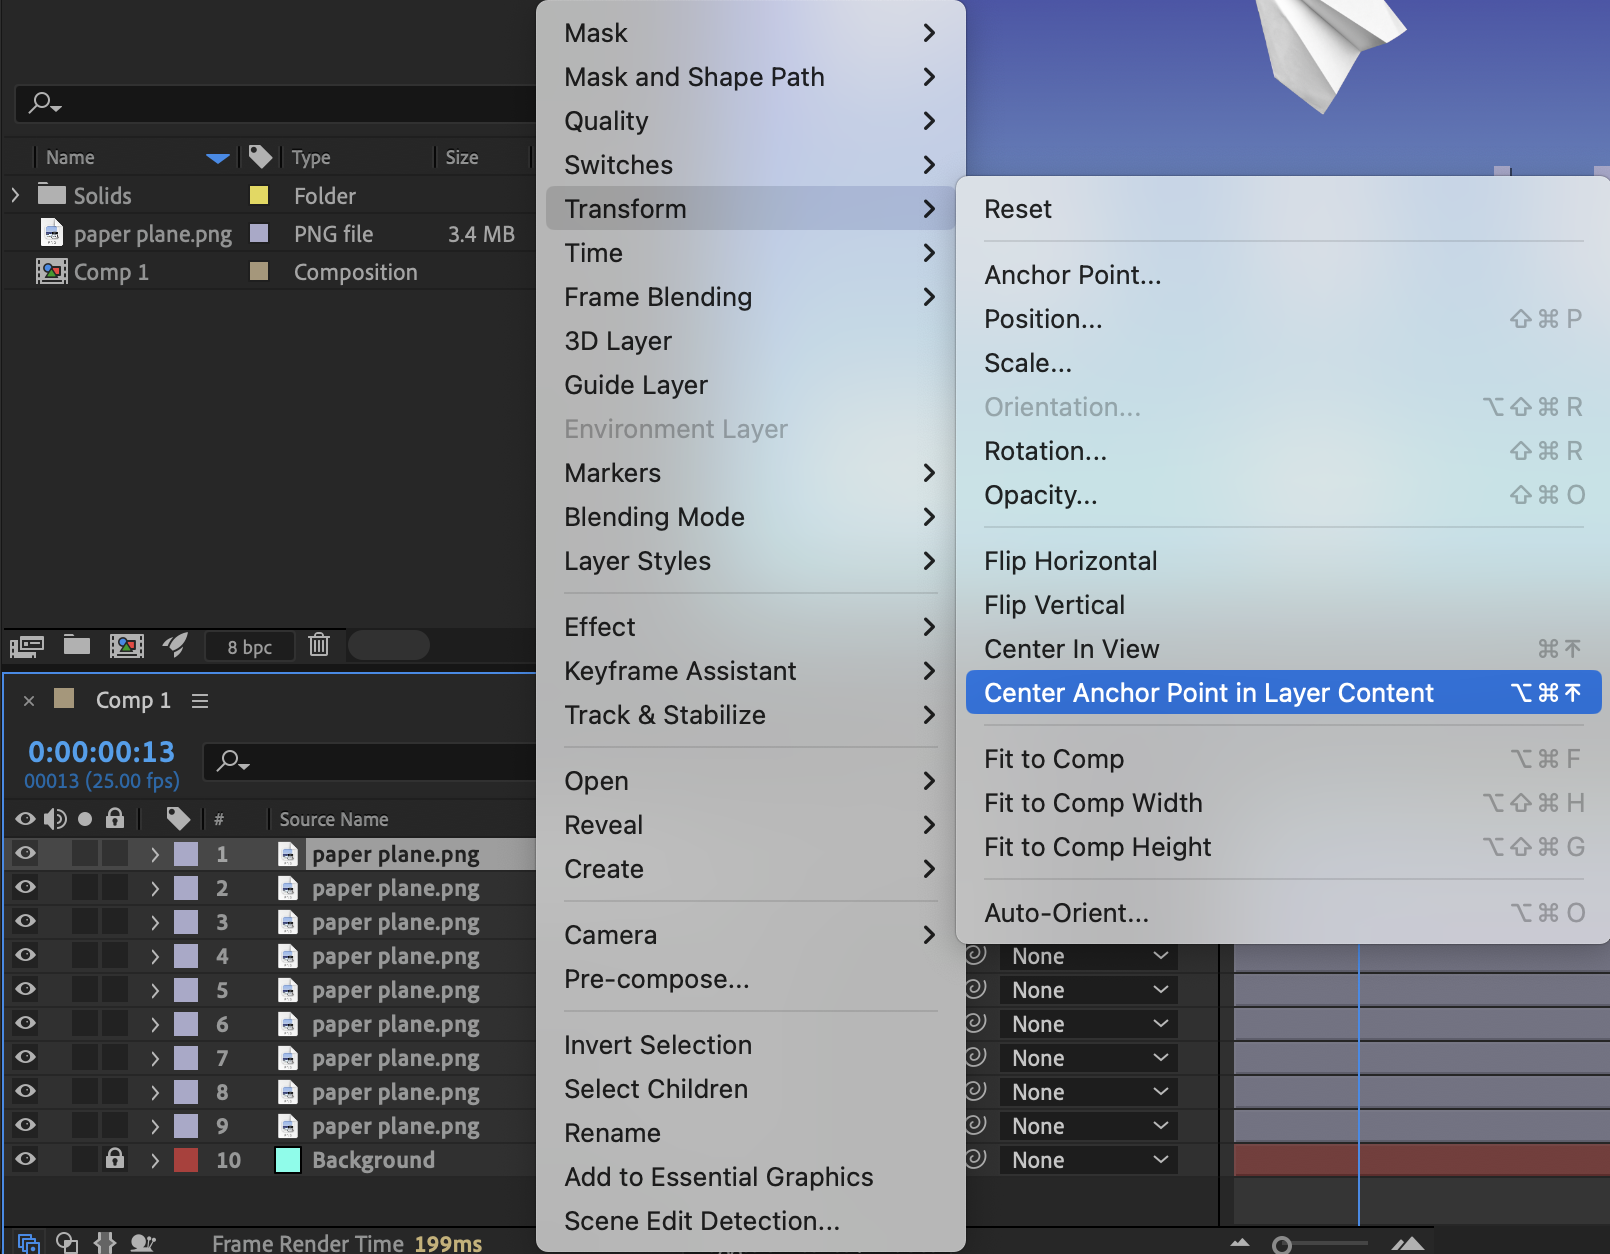Viewport: 1610px width, 1254px height.
Task: Expand layer 5 properties
Action: [155, 990]
